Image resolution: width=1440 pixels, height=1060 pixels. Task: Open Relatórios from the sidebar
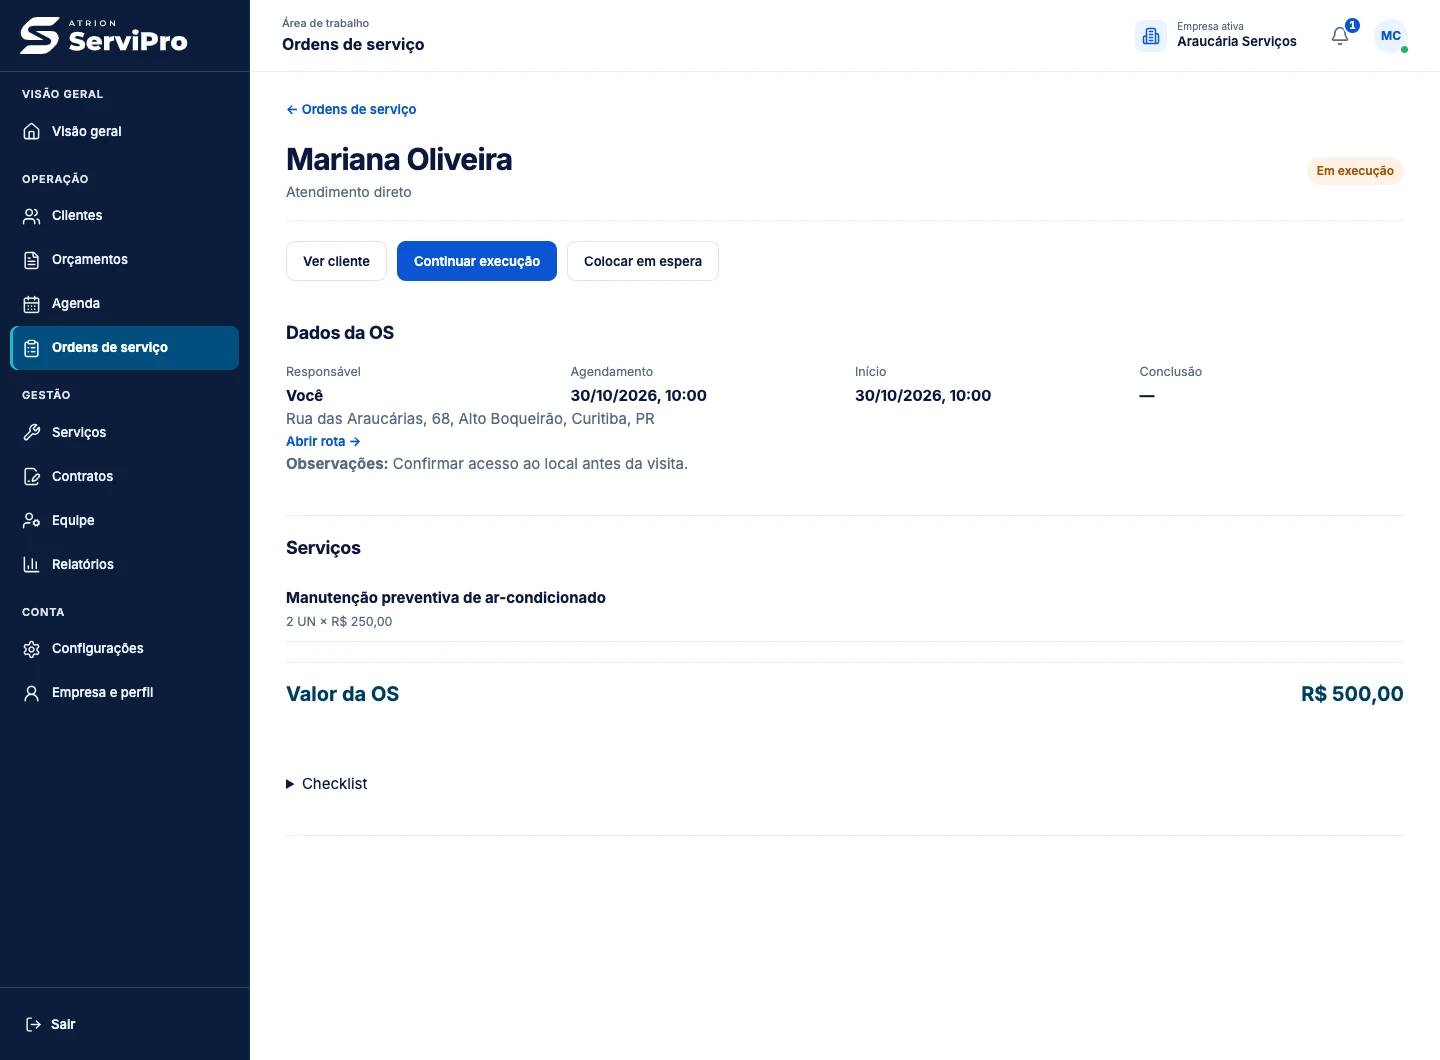click(x=125, y=564)
